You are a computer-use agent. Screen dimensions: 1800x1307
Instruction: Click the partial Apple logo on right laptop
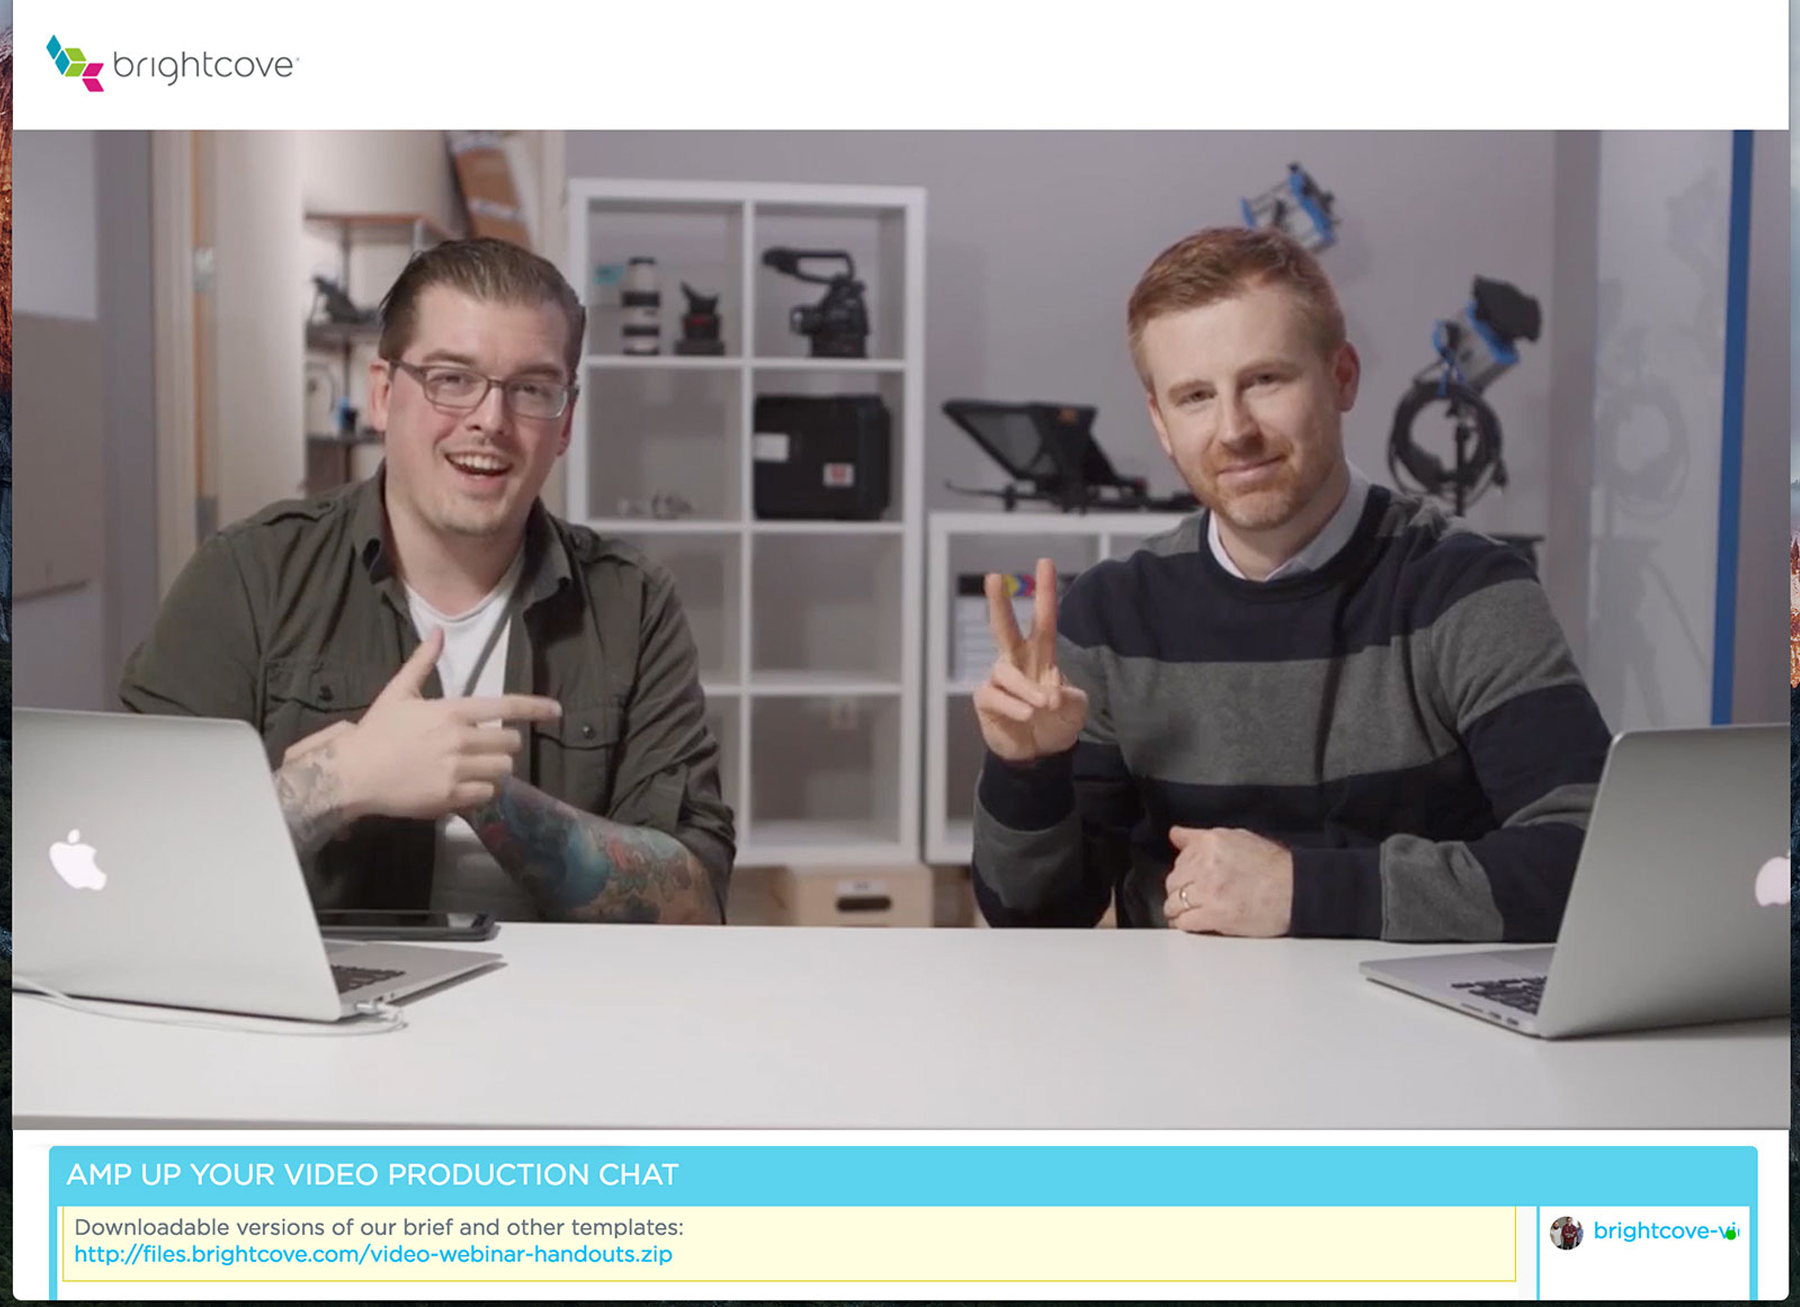click(x=1773, y=882)
